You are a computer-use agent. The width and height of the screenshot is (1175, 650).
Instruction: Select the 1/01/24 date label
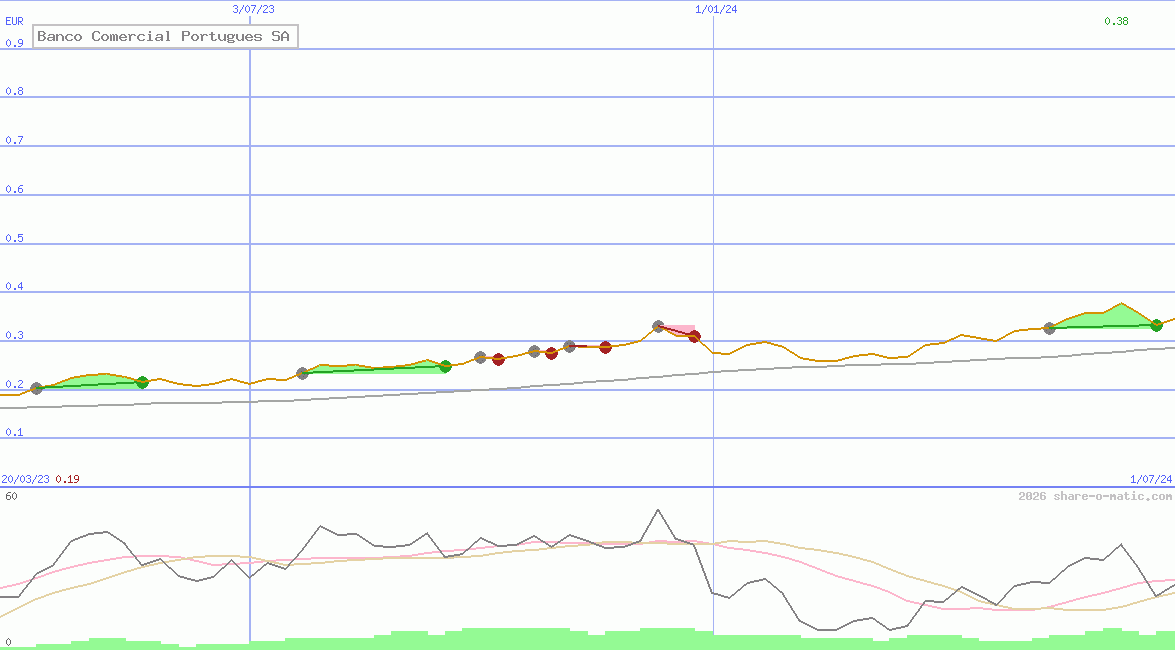coord(716,9)
